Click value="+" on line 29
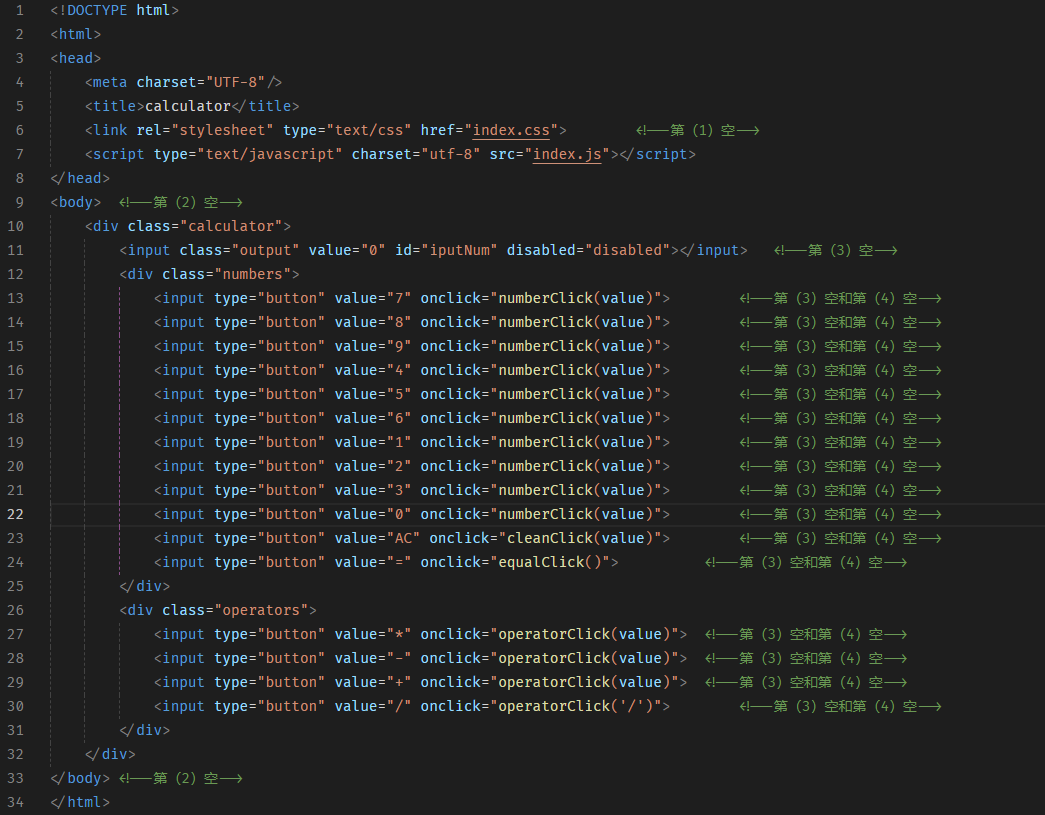 [373, 682]
